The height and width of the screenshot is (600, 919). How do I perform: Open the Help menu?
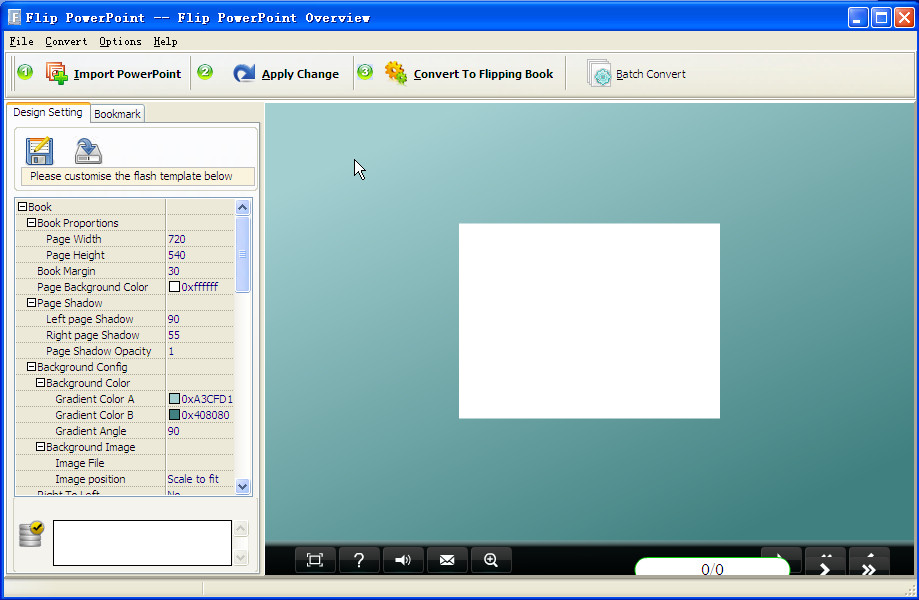point(165,42)
